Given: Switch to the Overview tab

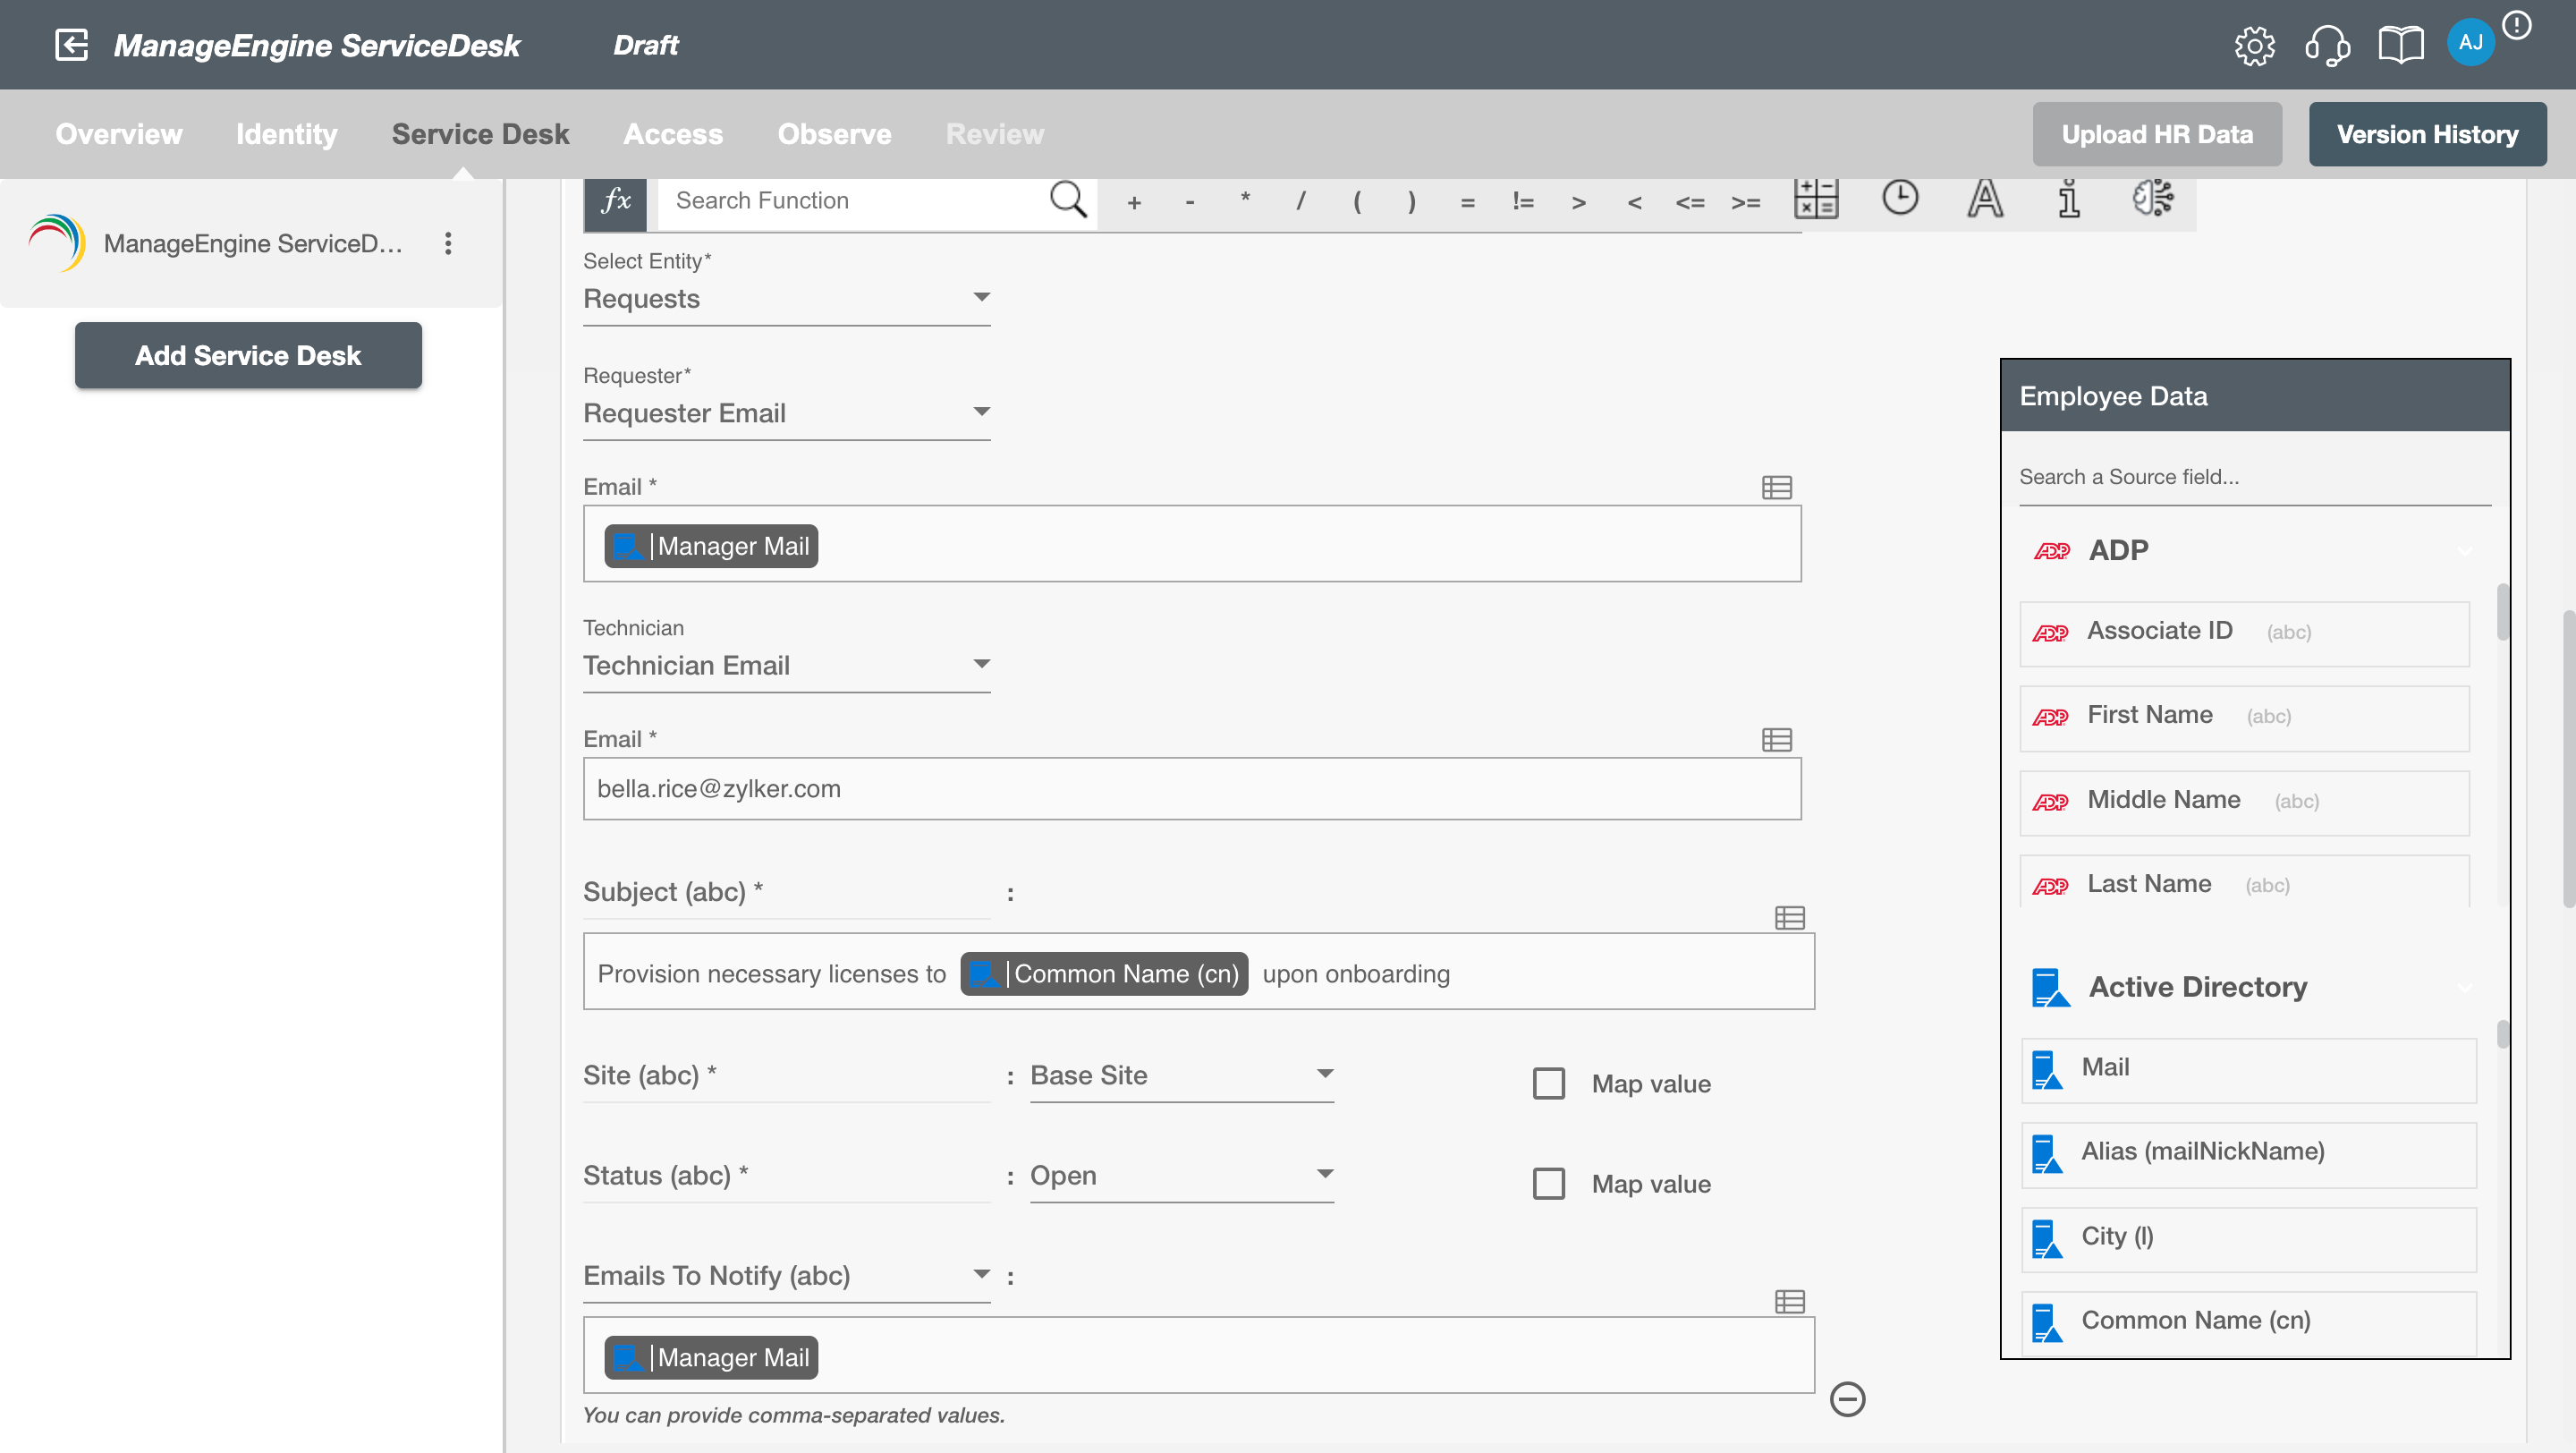Looking at the screenshot, I should coord(118,134).
